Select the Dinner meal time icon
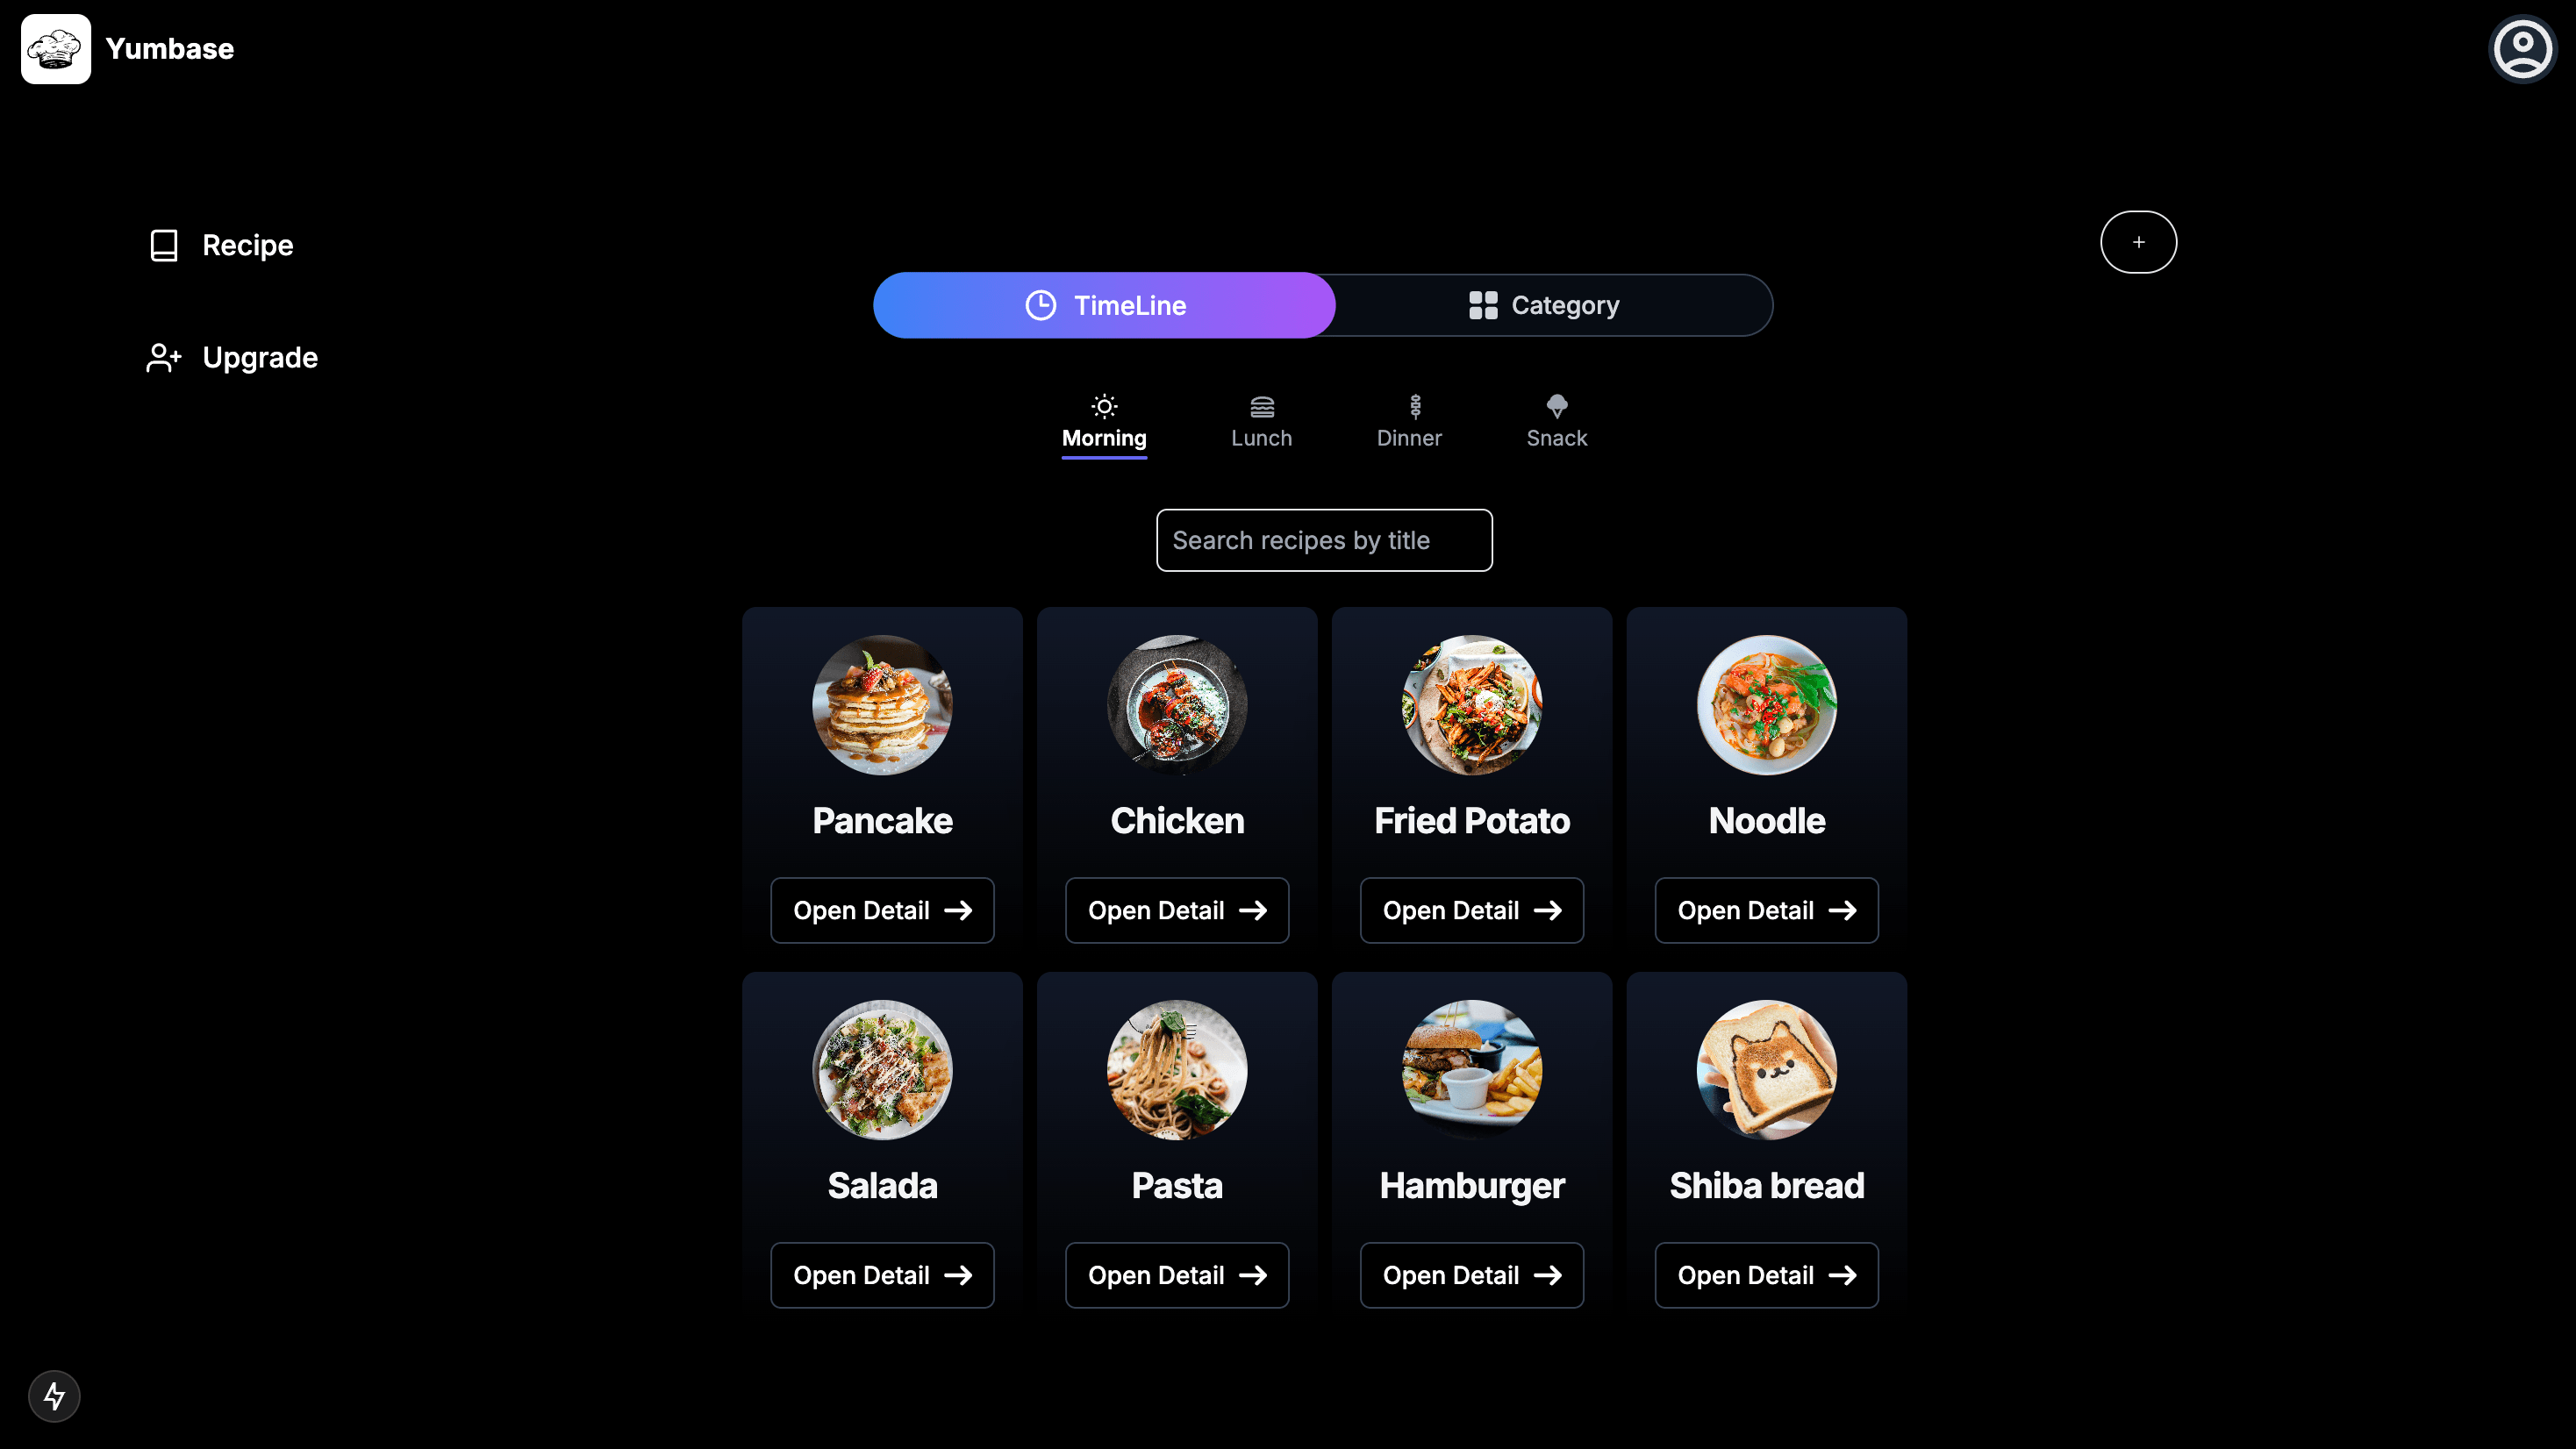The height and width of the screenshot is (1449, 2576). tap(1410, 407)
